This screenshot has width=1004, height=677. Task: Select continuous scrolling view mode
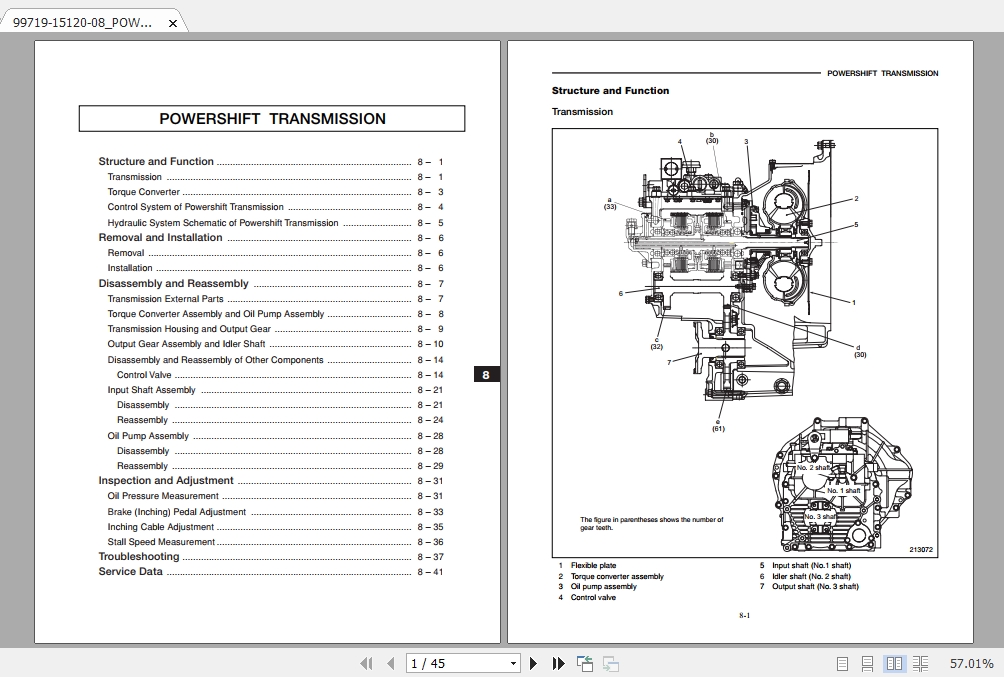tap(866, 663)
